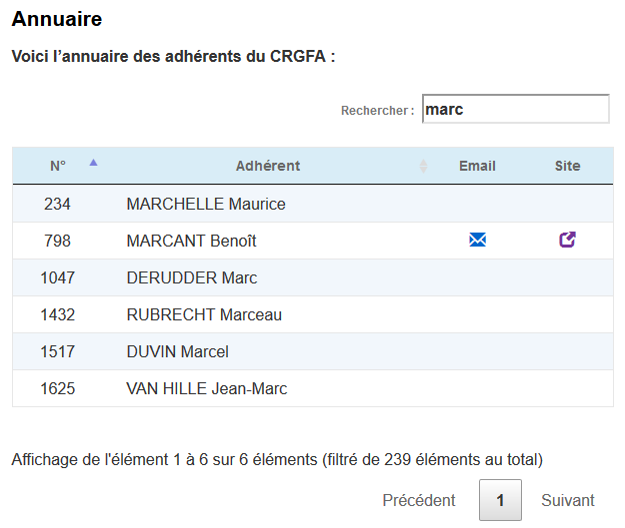Select the RUBRECHT Marceau row

click(313, 315)
